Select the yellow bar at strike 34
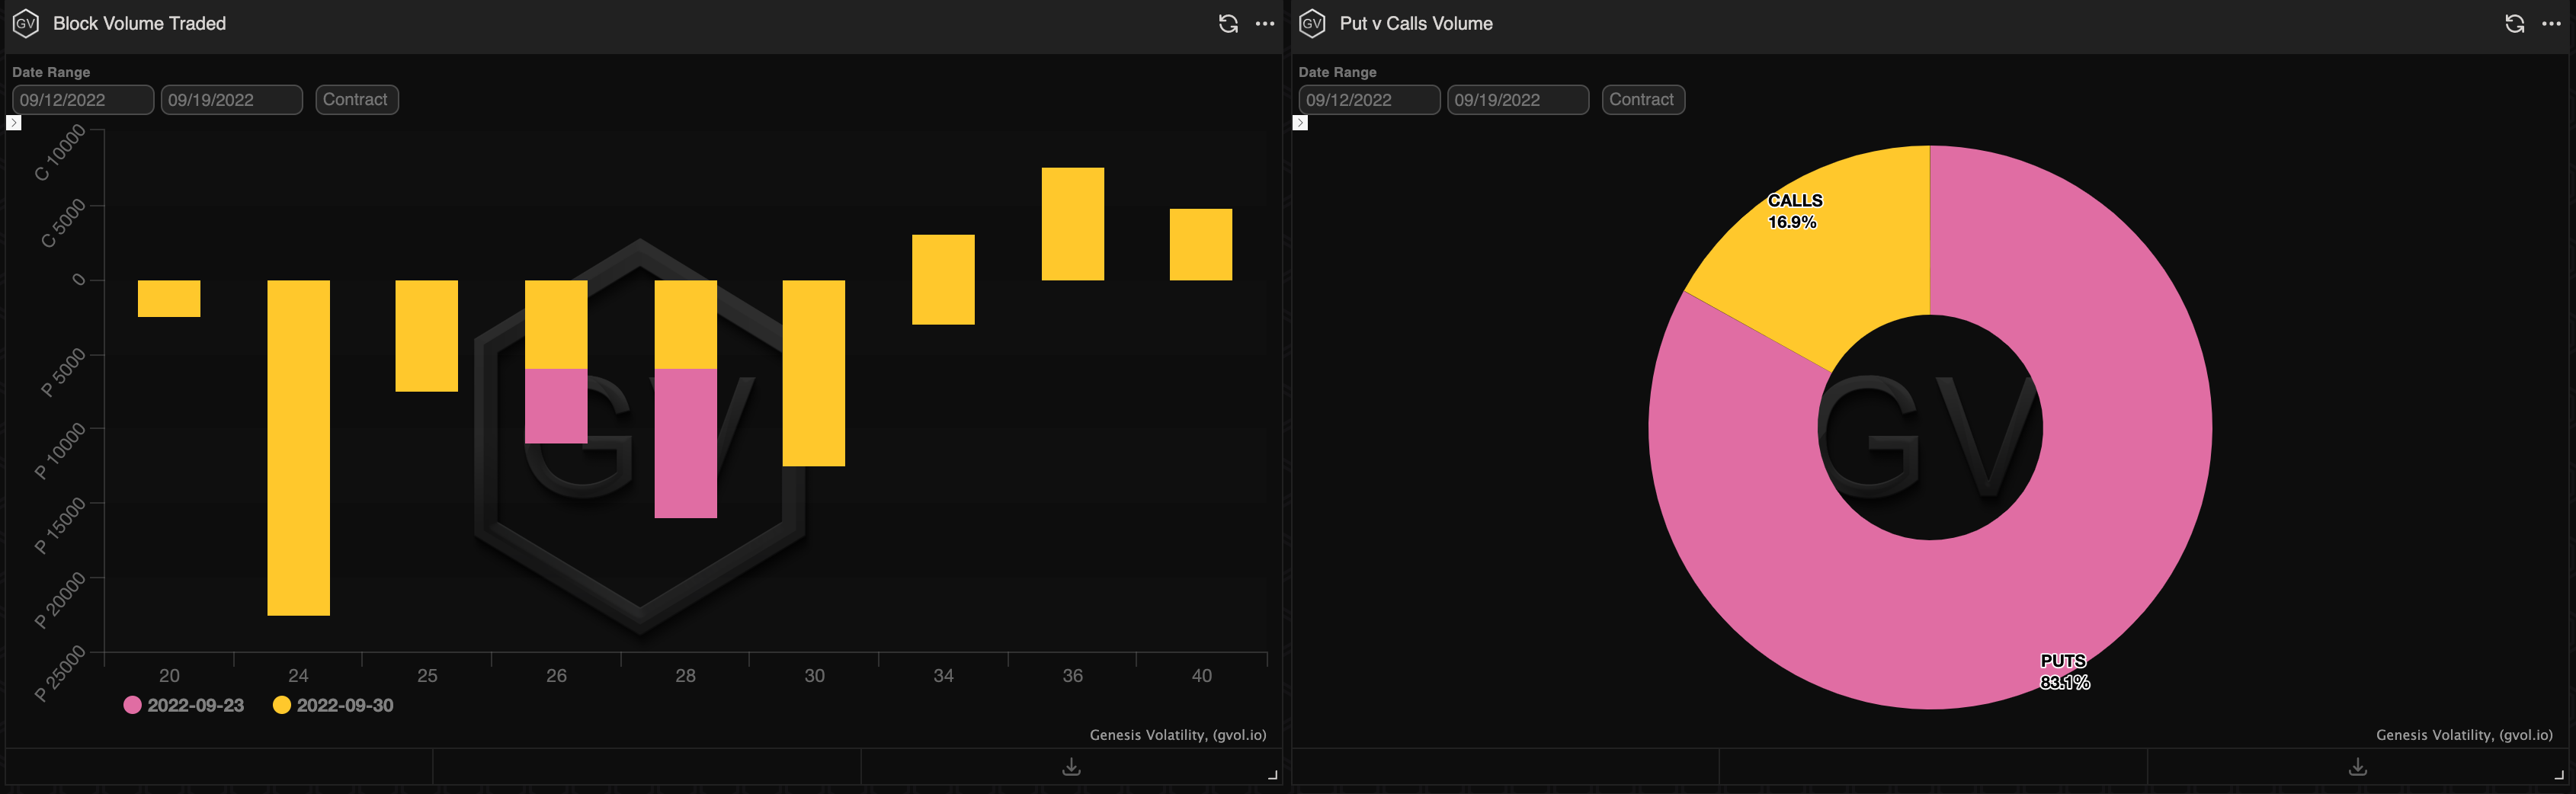Image resolution: width=2576 pixels, height=794 pixels. click(x=943, y=279)
